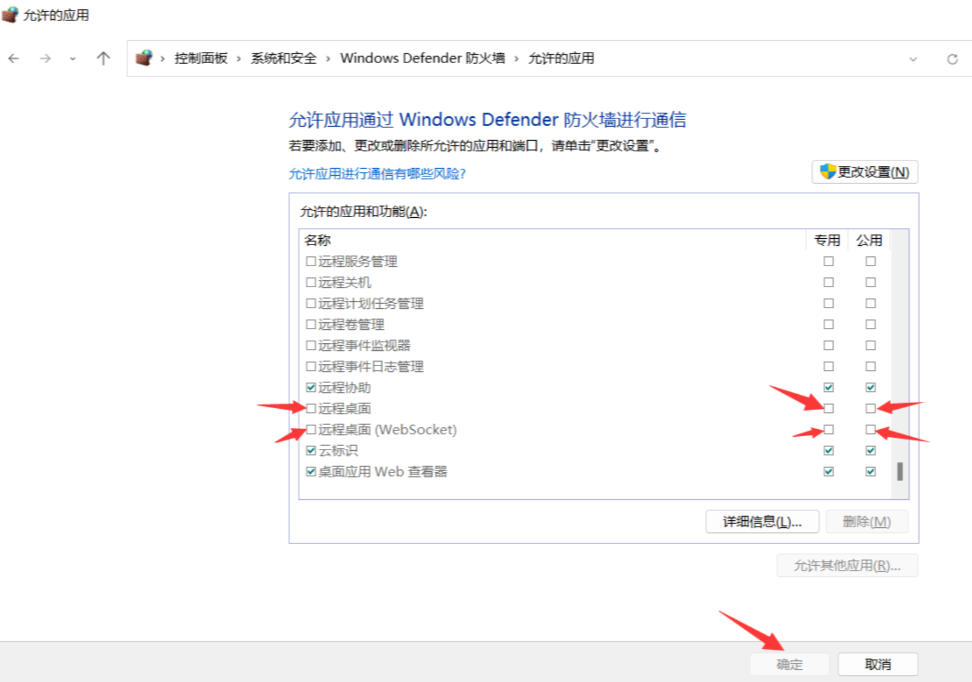Viewport: 972px width, 682px height.
Task: Expand chevron after 控制面板 breadcrumb
Action: (x=238, y=59)
